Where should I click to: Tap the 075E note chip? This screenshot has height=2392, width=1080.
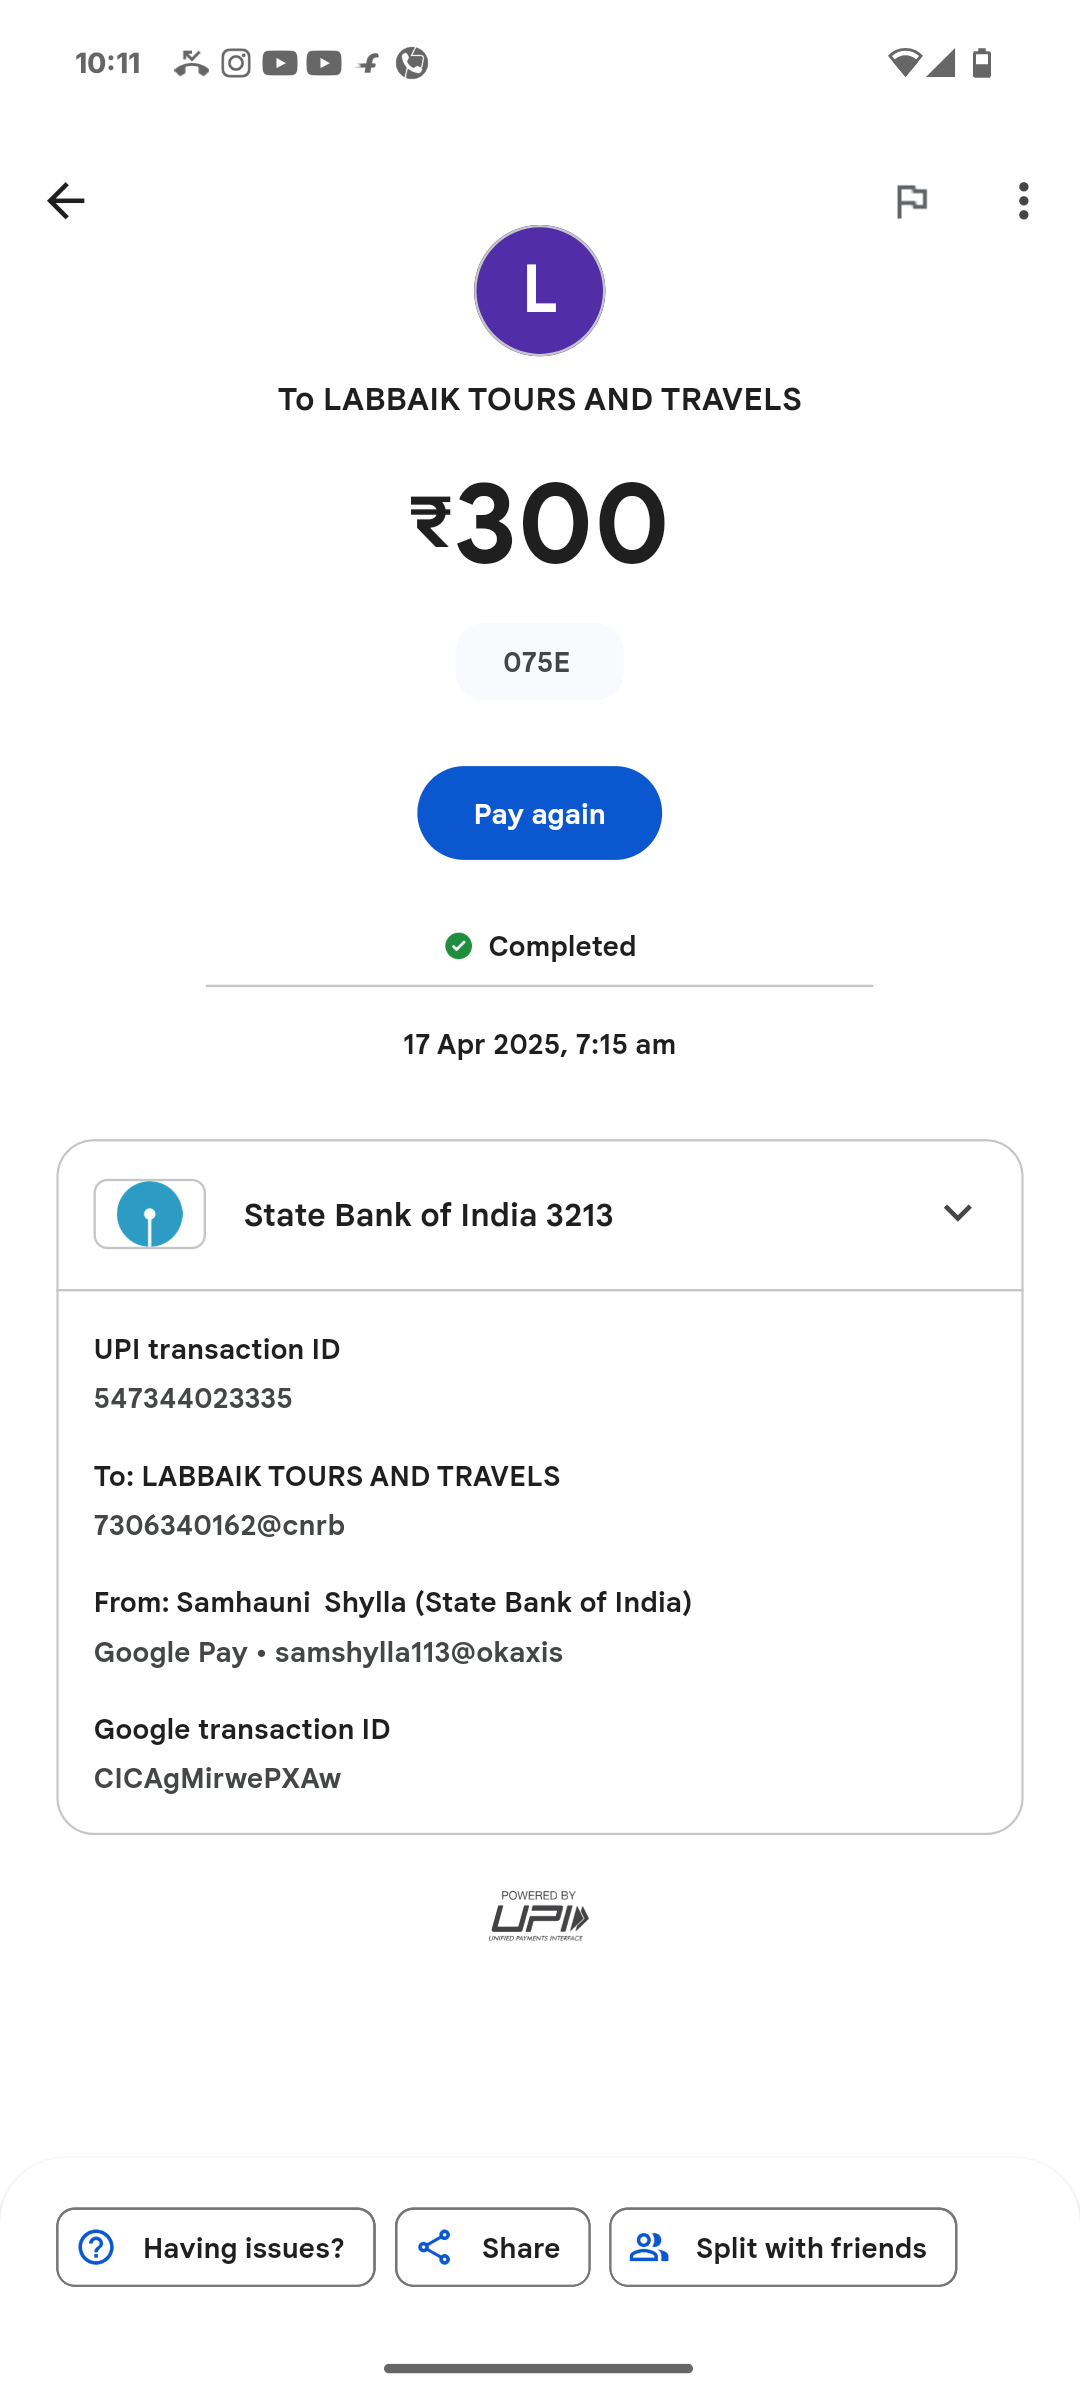pos(539,662)
